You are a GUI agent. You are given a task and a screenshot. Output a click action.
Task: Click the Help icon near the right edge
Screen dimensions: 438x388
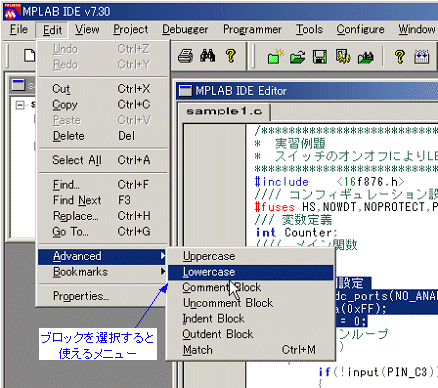(x=399, y=57)
